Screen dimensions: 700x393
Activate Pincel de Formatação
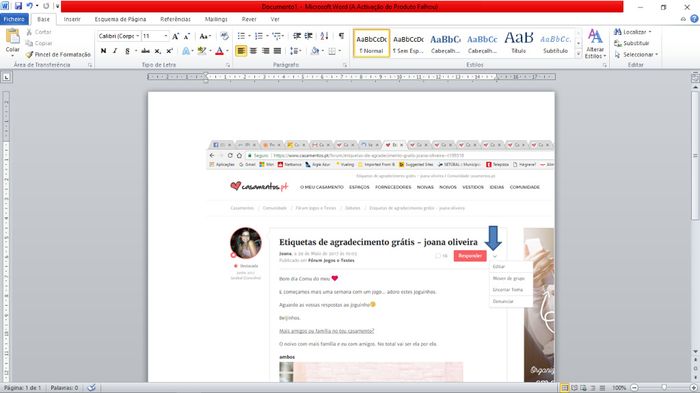tap(58, 54)
